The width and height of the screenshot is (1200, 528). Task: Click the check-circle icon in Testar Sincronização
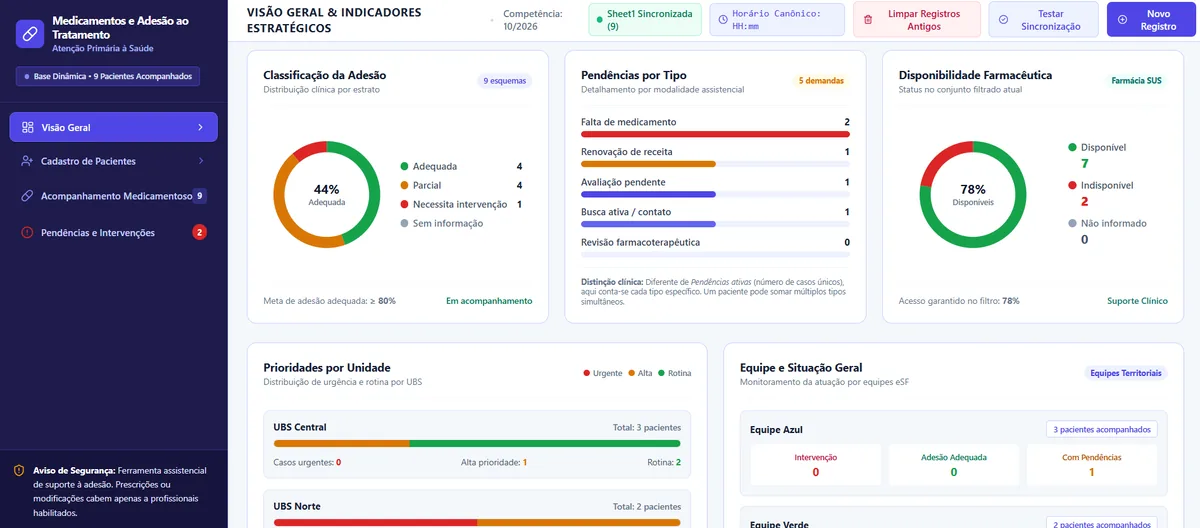tap(1003, 20)
